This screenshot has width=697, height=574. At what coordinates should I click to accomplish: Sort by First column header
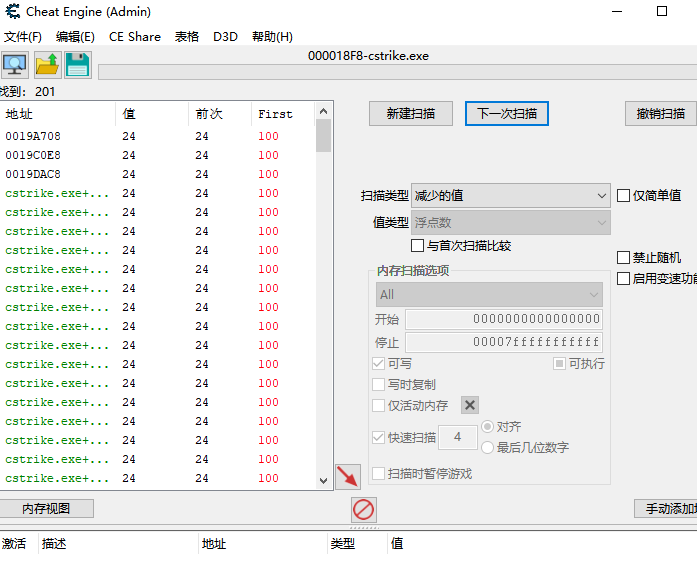click(283, 114)
